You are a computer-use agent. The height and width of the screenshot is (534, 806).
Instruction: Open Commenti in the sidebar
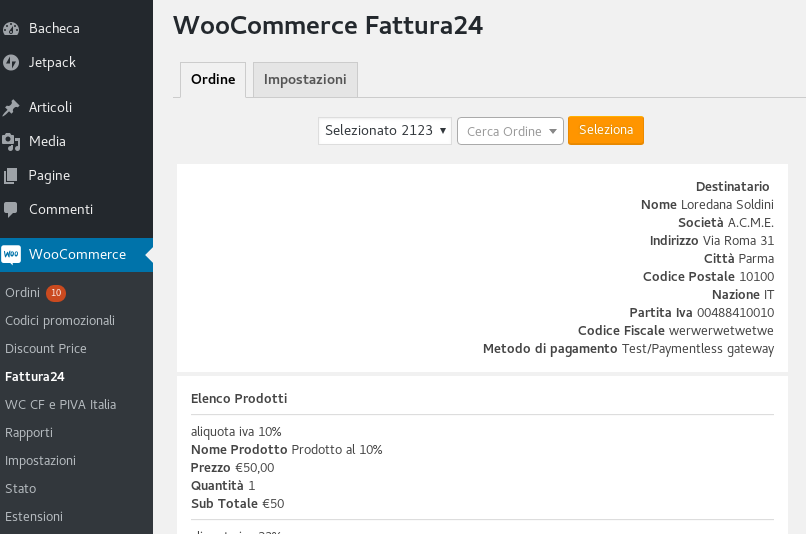point(61,209)
